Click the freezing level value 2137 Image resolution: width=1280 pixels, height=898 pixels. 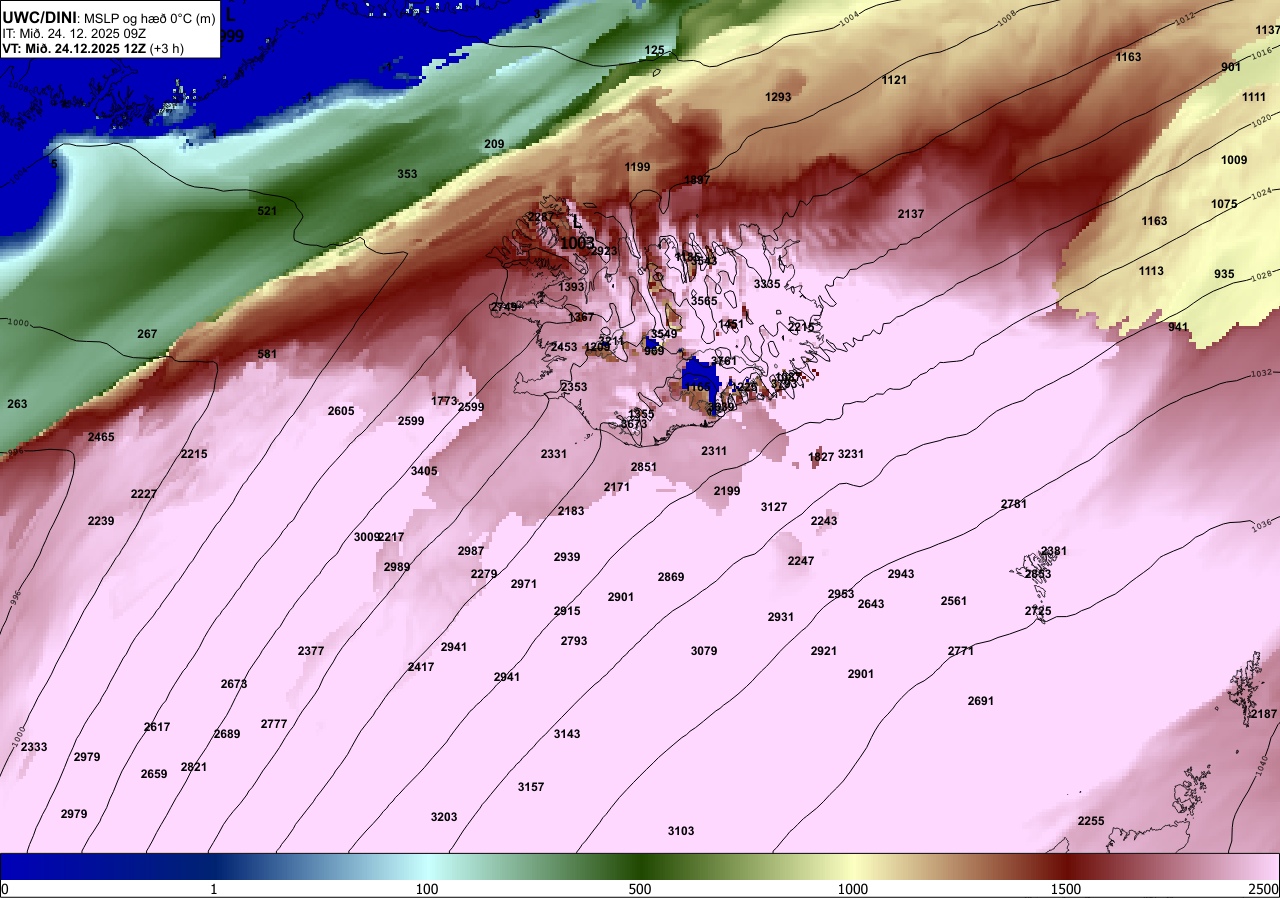point(911,214)
